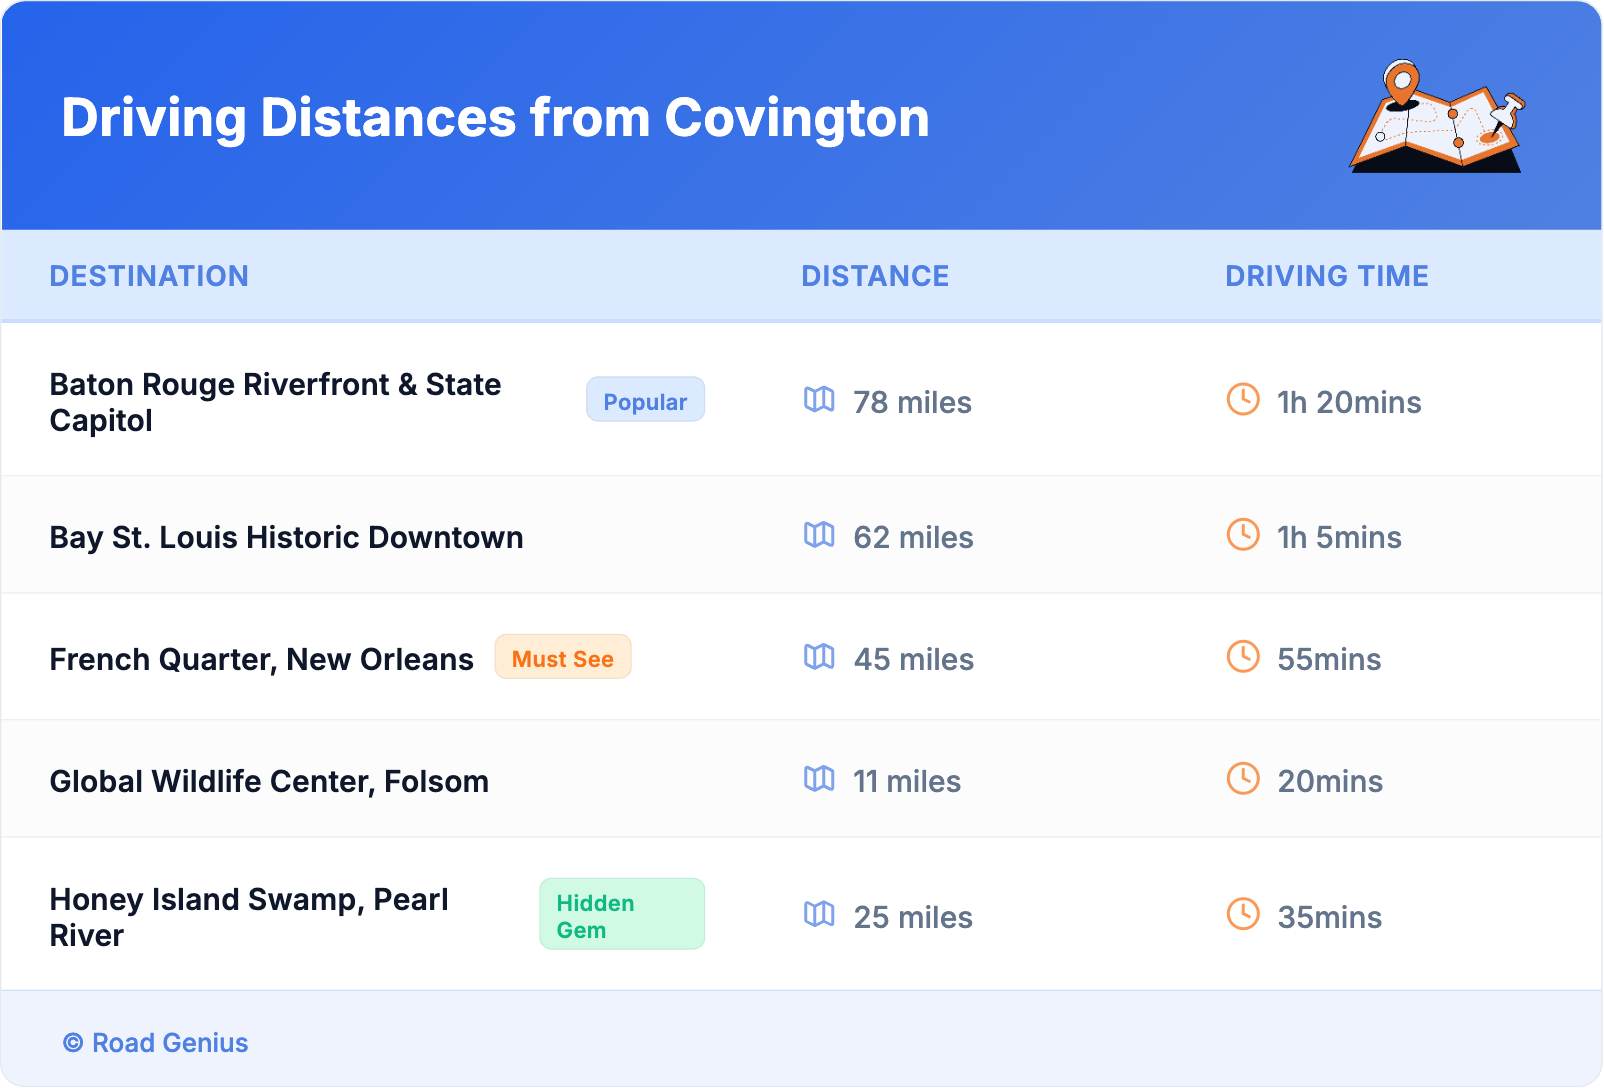
Task: Click the Driving Time column header
Action: click(1326, 276)
